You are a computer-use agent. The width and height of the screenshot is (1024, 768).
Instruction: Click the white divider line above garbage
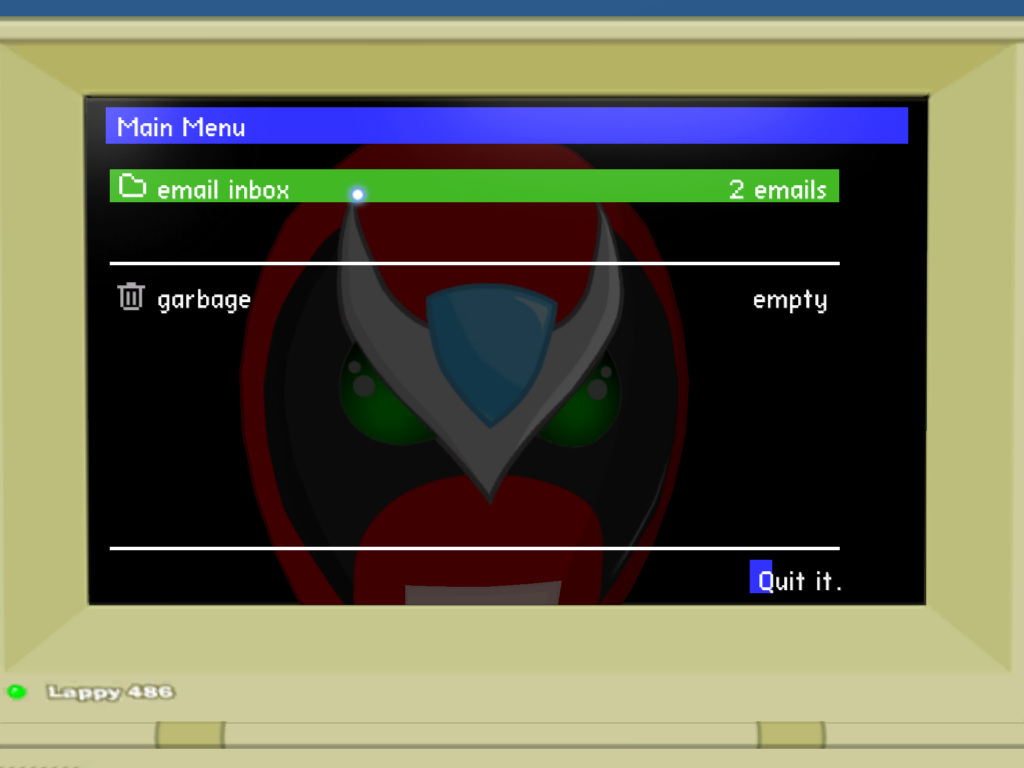click(x=474, y=263)
